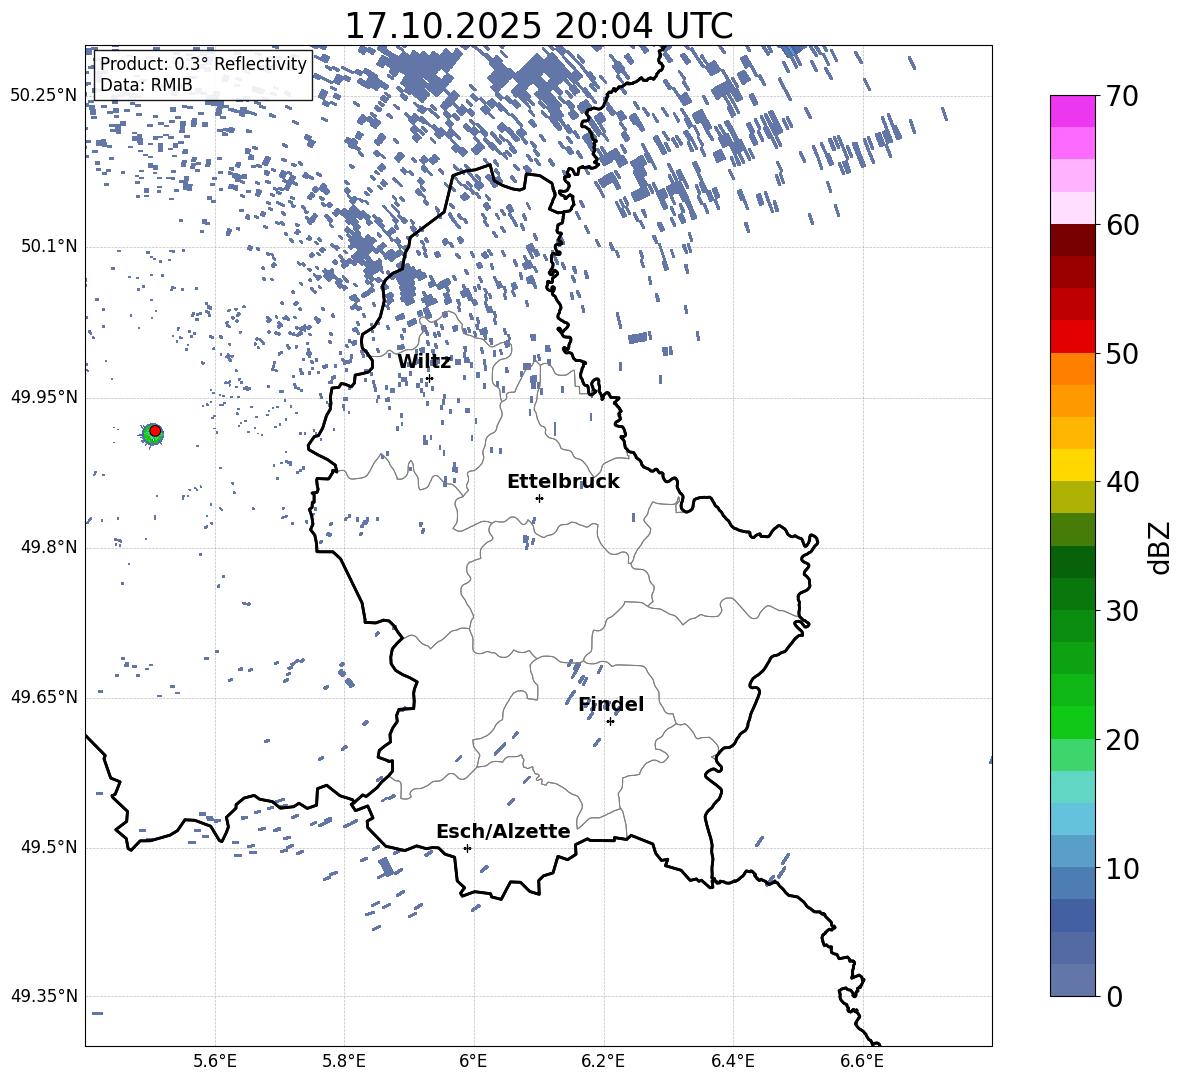Pick the bright red swatch just above 50
This screenshot has height=1081, width=1184.
coord(1072,337)
